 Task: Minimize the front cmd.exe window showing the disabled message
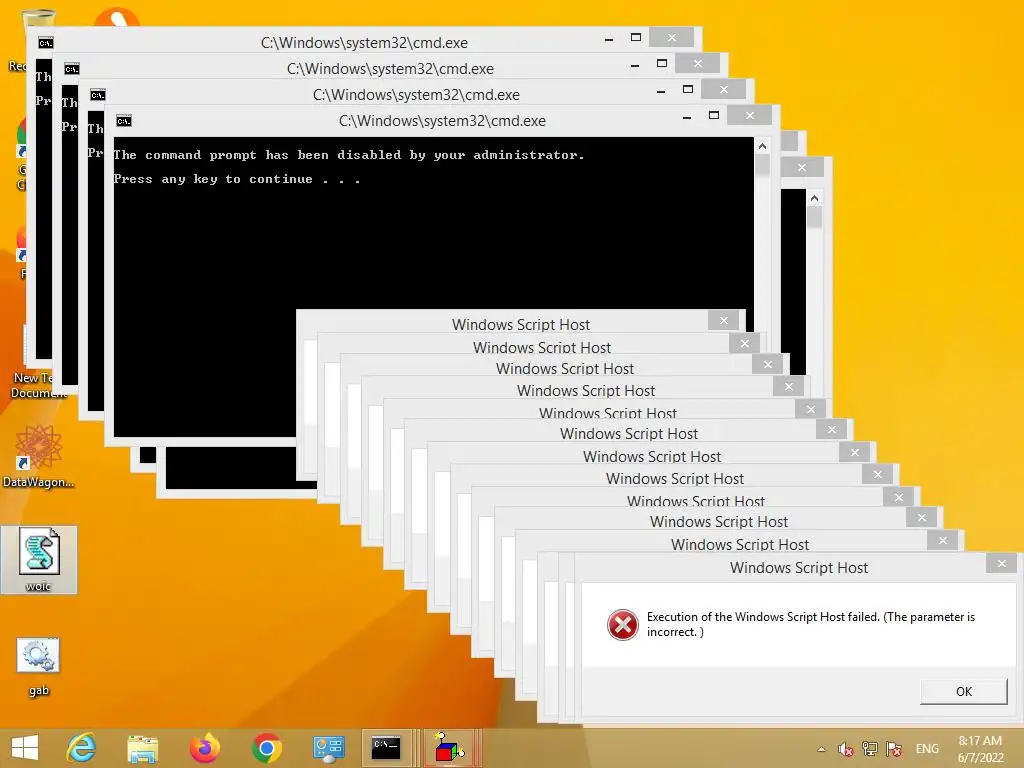pos(687,118)
